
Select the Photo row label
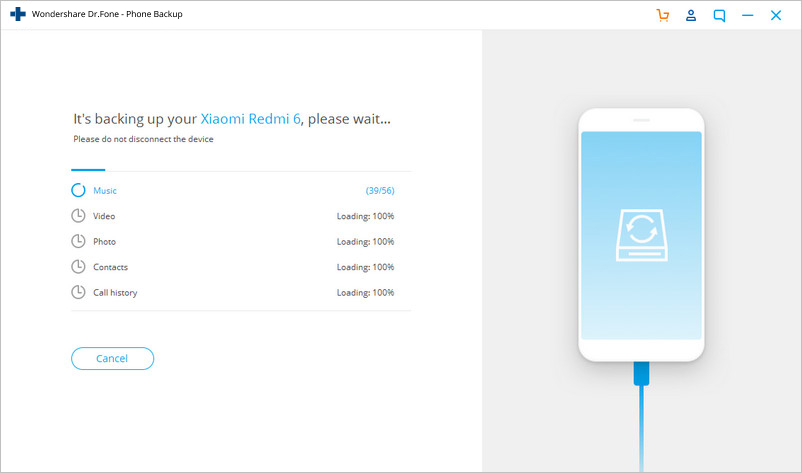[x=104, y=242]
